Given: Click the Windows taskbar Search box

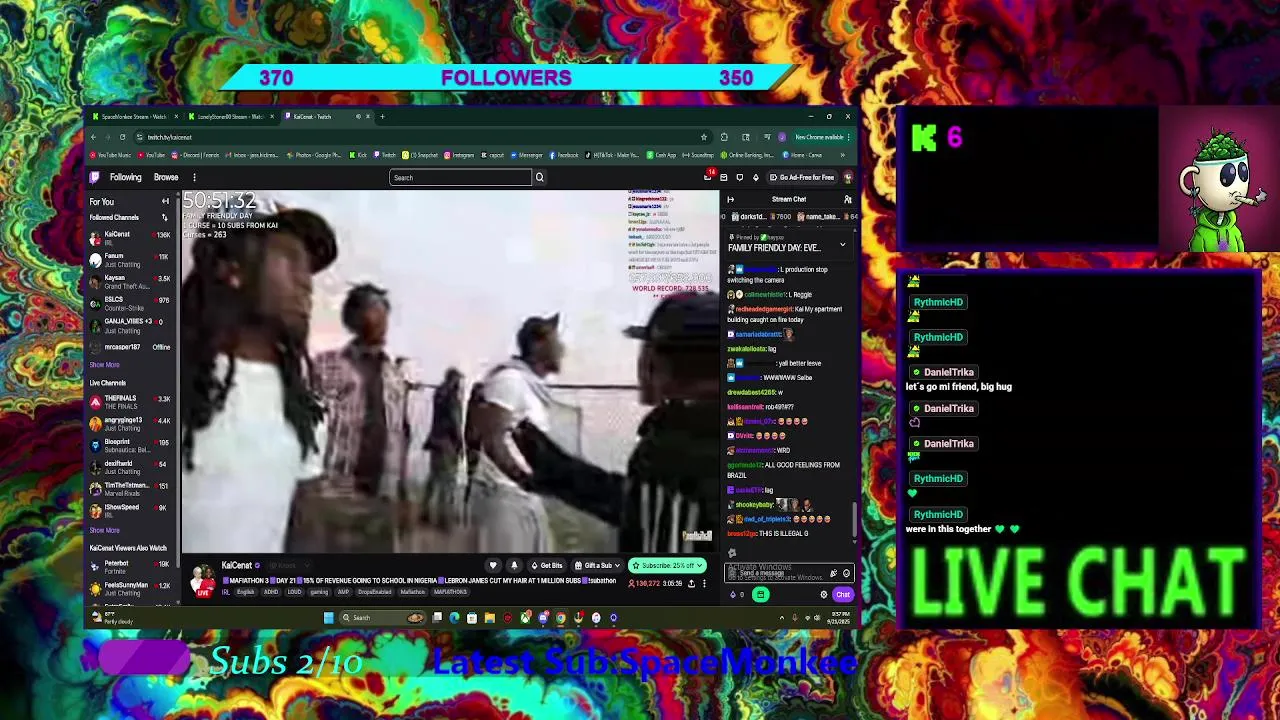Looking at the screenshot, I should [382, 618].
